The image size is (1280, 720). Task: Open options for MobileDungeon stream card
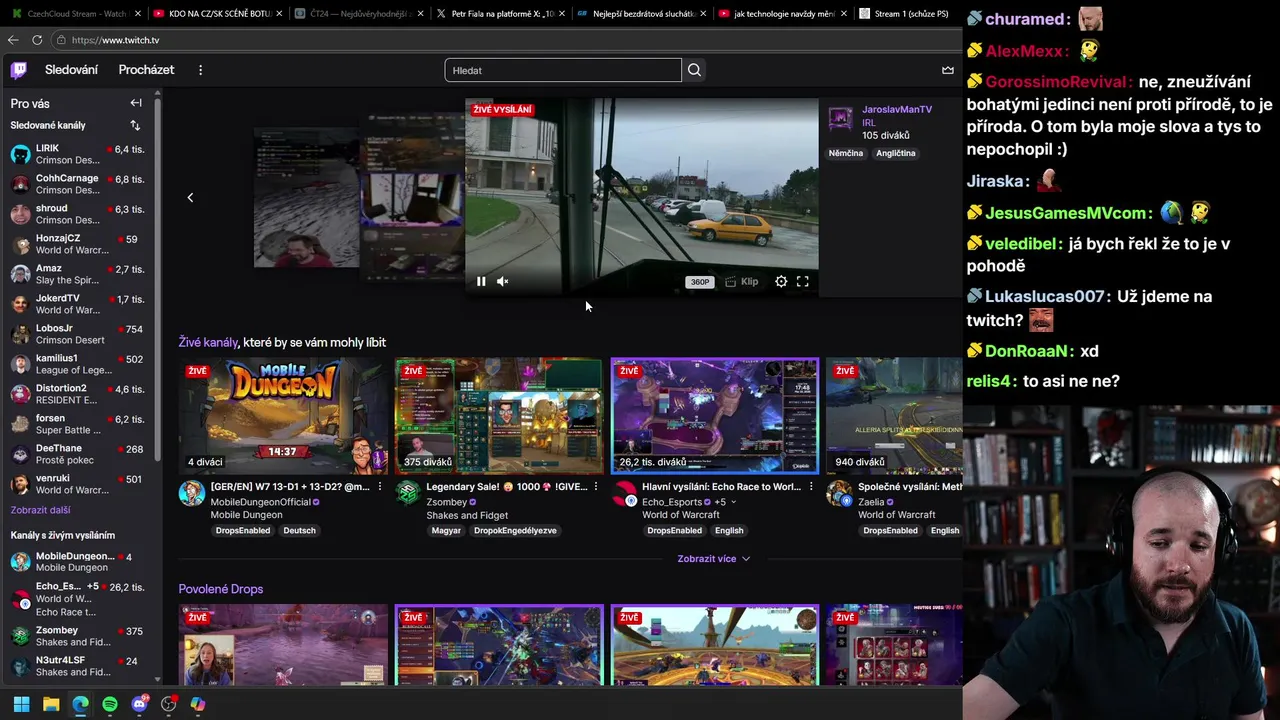[380, 487]
